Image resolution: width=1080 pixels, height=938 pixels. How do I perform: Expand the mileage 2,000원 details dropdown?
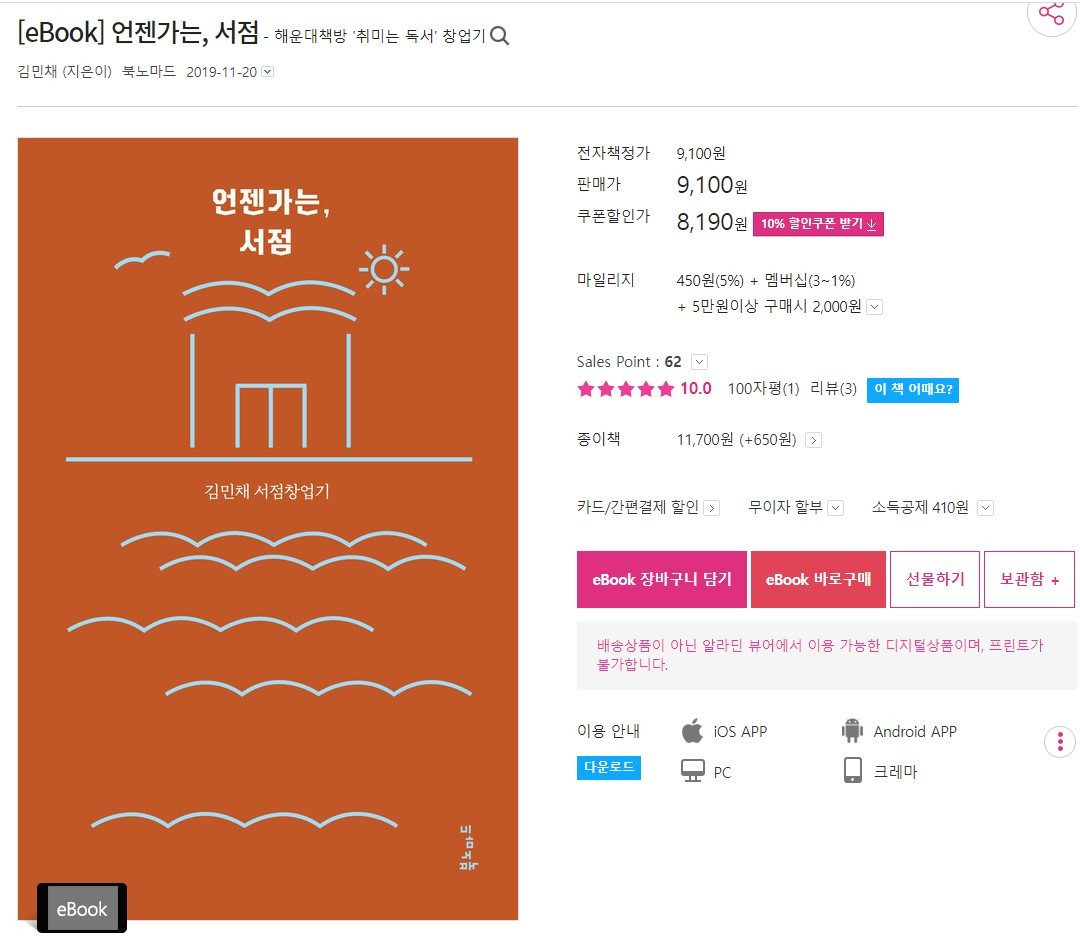coord(874,306)
